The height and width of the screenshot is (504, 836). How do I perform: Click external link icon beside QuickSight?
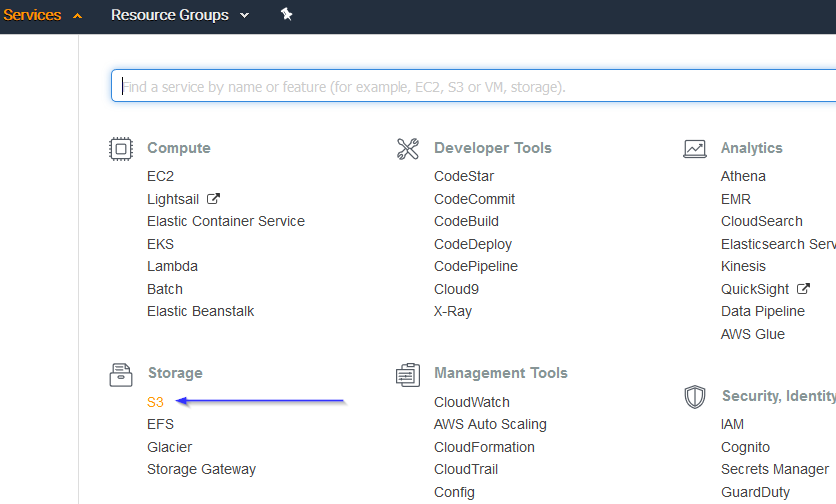coord(803,289)
